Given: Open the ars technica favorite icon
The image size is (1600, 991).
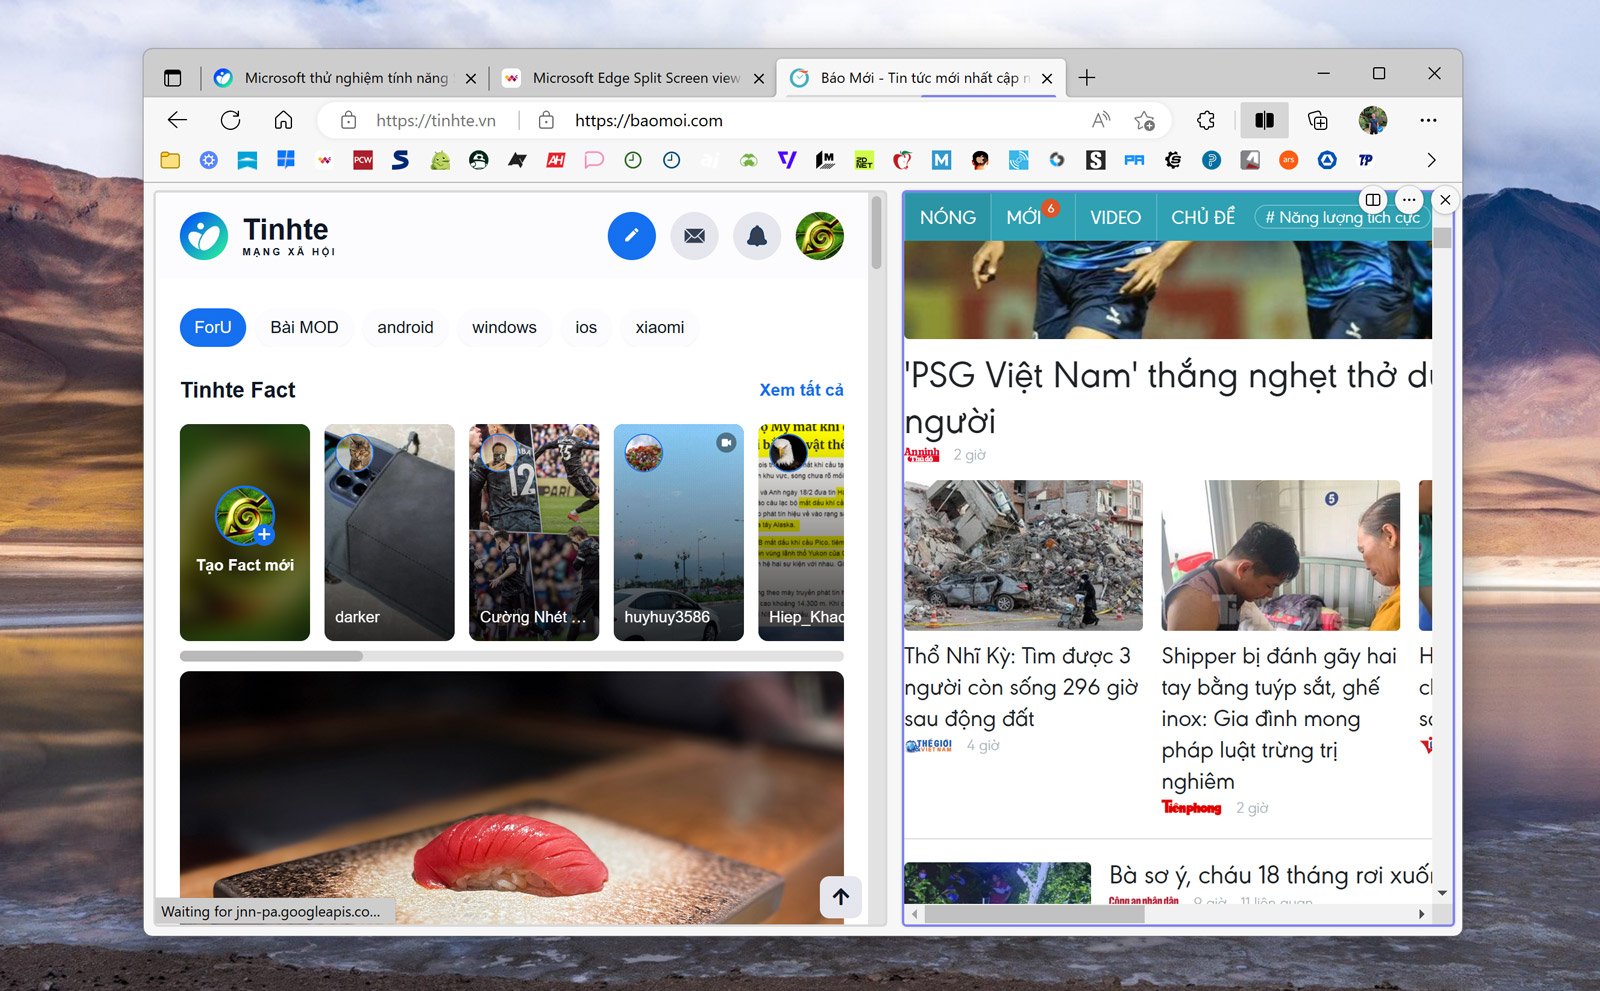Looking at the screenshot, I should [x=1288, y=160].
